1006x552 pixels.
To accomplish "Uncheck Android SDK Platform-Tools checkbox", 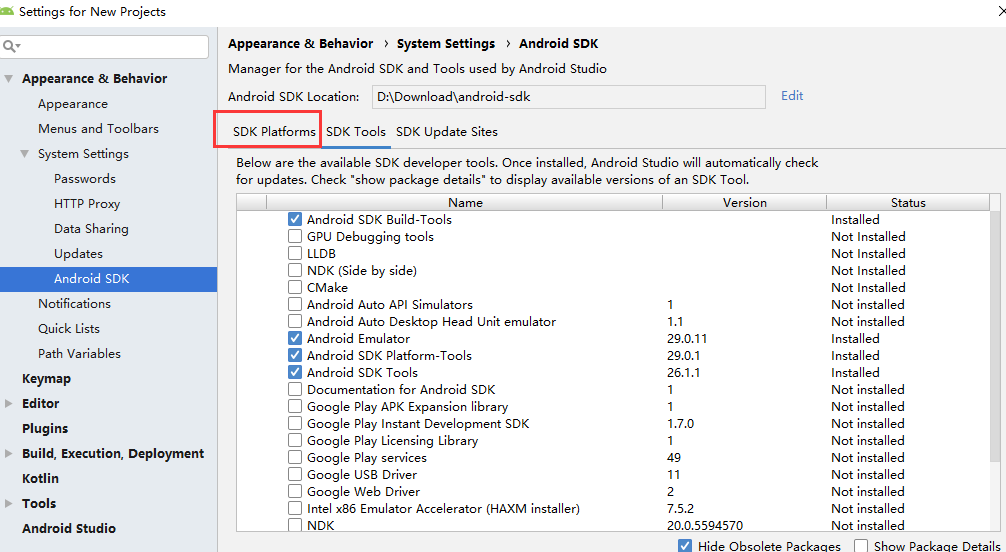I will click(295, 356).
